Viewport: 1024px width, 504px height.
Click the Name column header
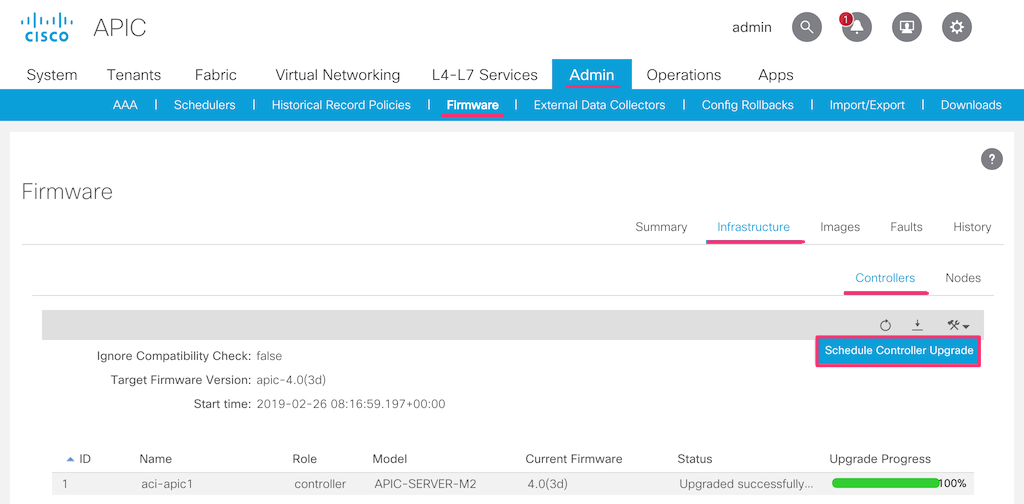155,459
